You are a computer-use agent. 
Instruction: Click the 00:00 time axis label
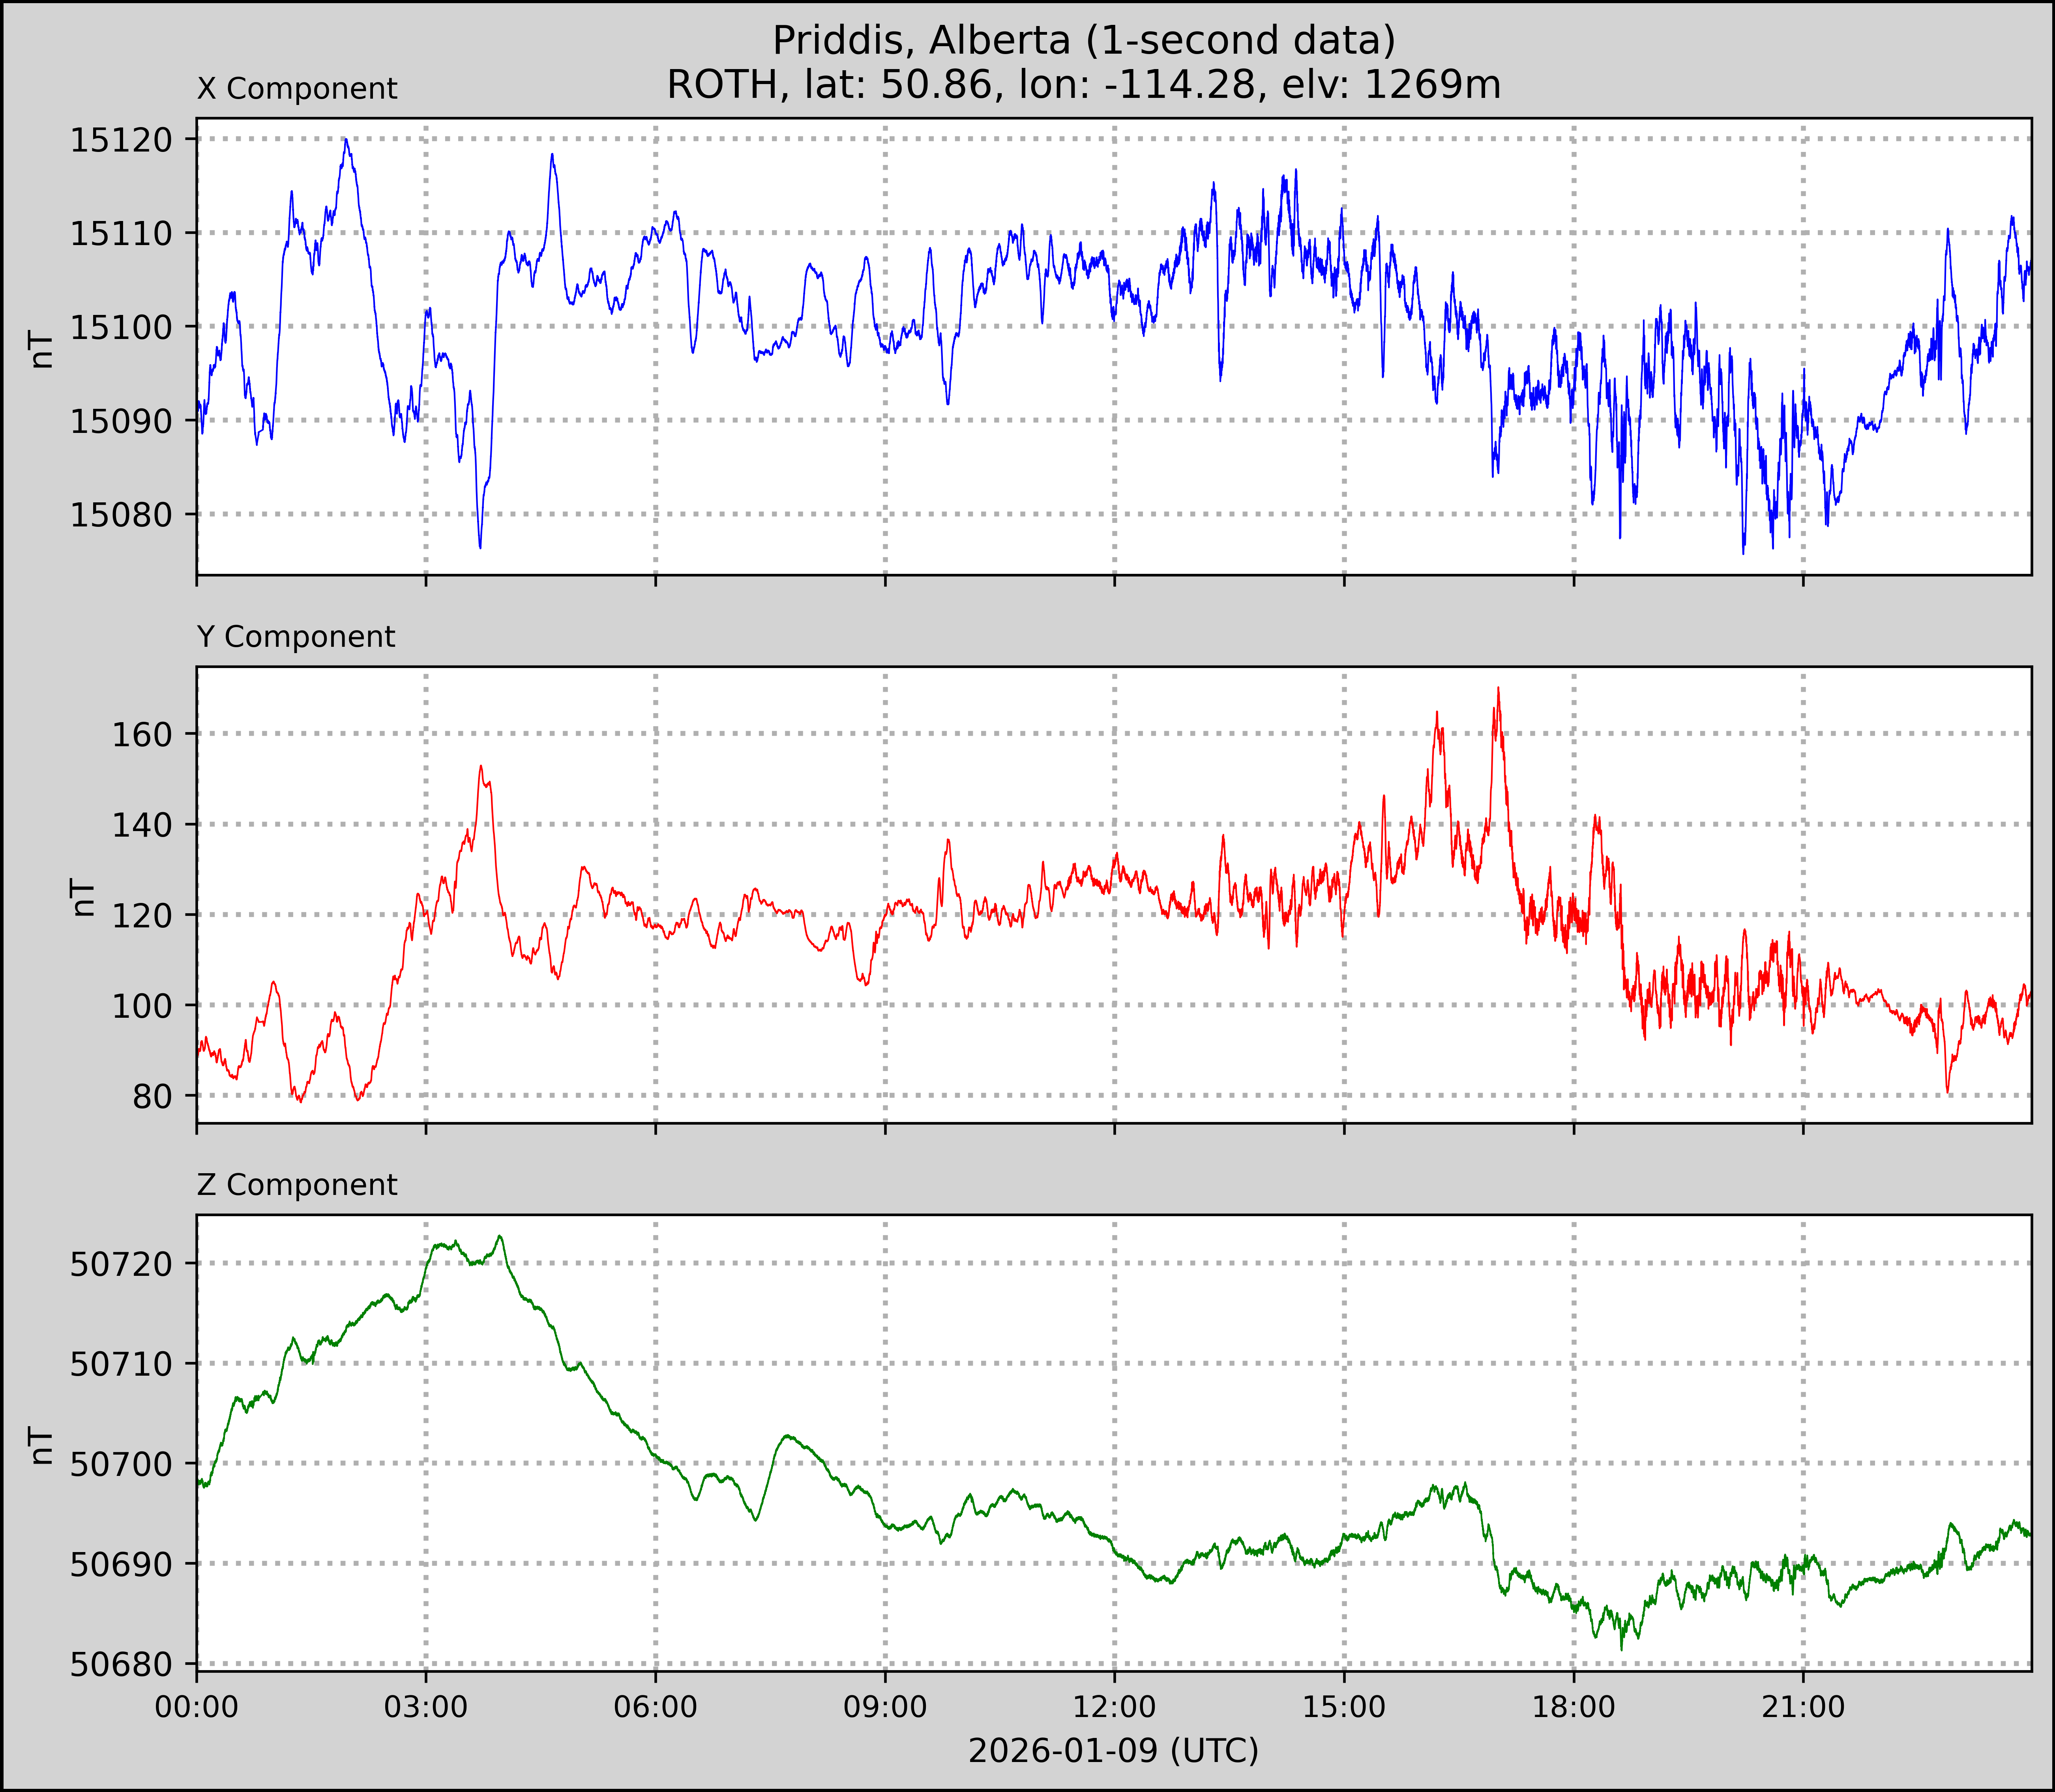(x=197, y=1707)
